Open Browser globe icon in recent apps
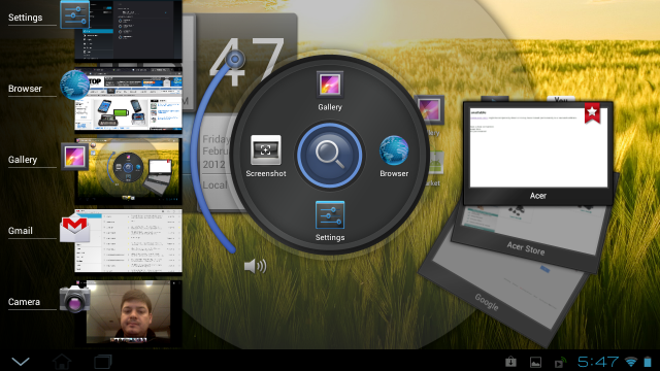 (x=75, y=85)
